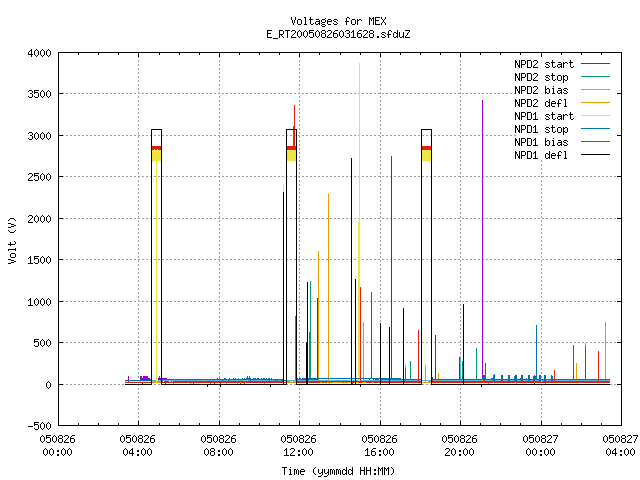Click the NPD1 defl legend label
The image size is (640, 480).
[x=541, y=156]
